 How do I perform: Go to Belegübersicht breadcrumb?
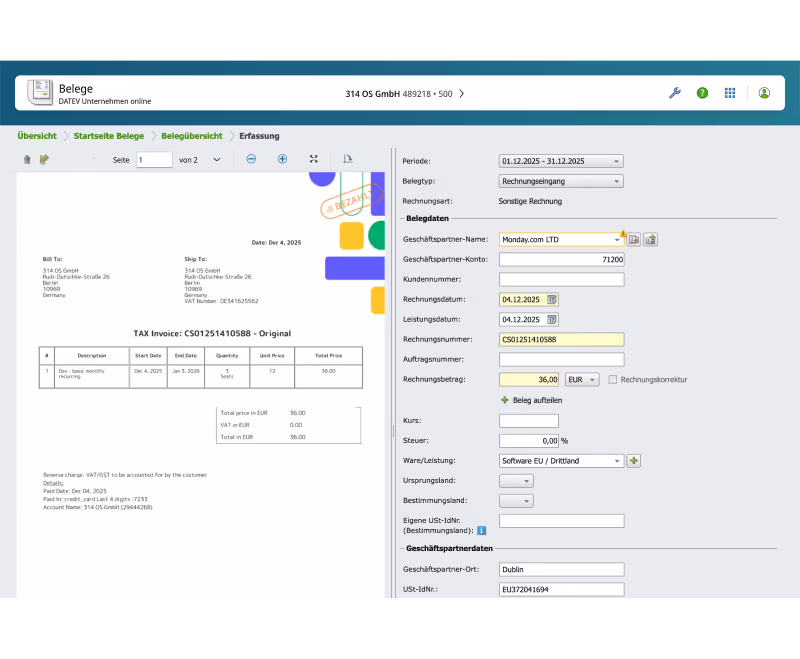tap(192, 136)
